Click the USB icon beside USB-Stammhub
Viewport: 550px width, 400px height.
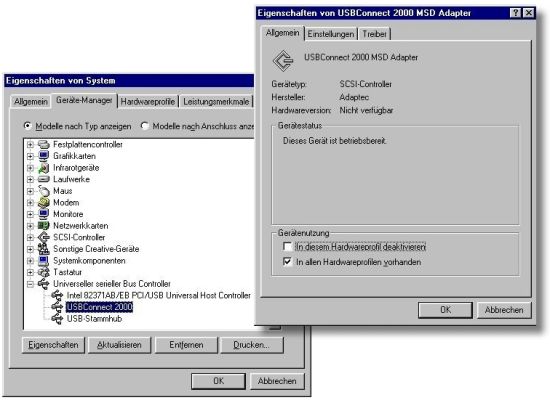click(57, 319)
